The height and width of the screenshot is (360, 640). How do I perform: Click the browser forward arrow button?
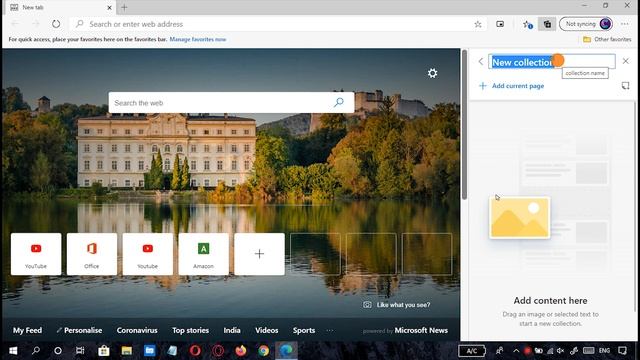36,24
